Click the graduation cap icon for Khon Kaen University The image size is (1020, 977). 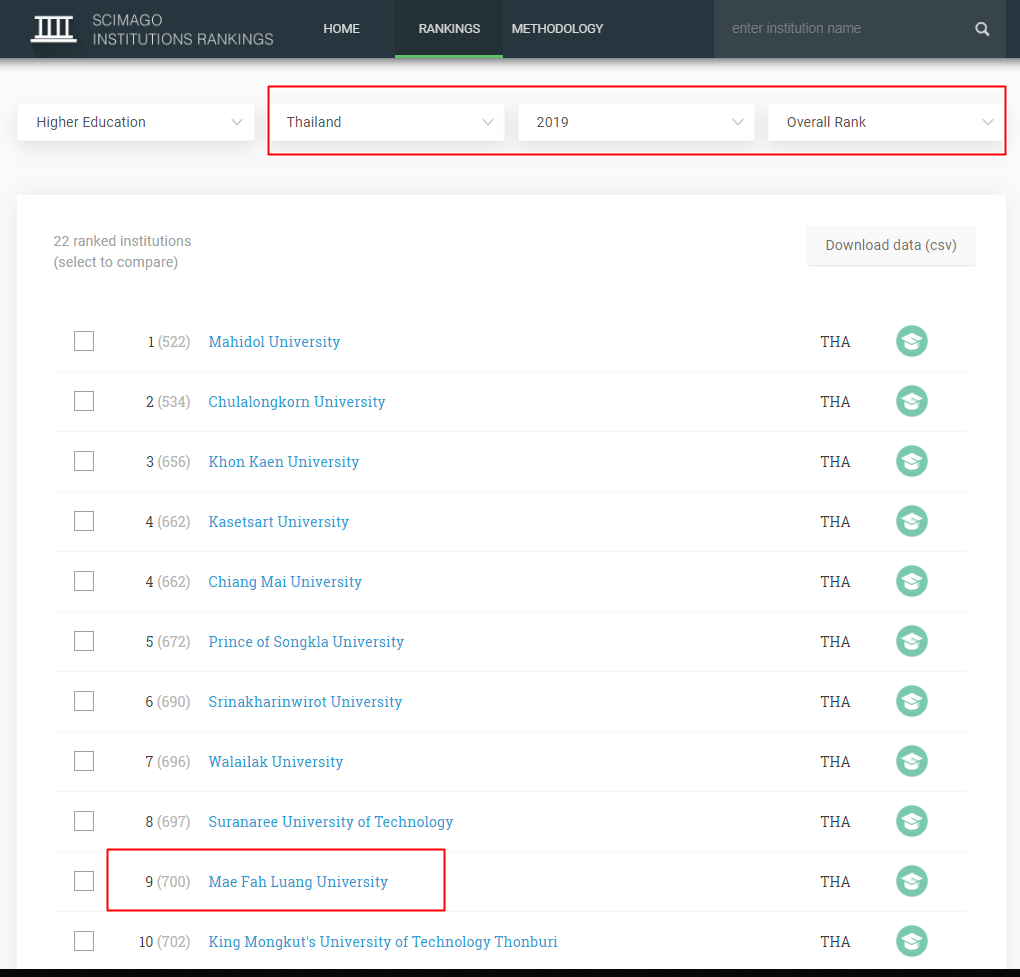[911, 461]
